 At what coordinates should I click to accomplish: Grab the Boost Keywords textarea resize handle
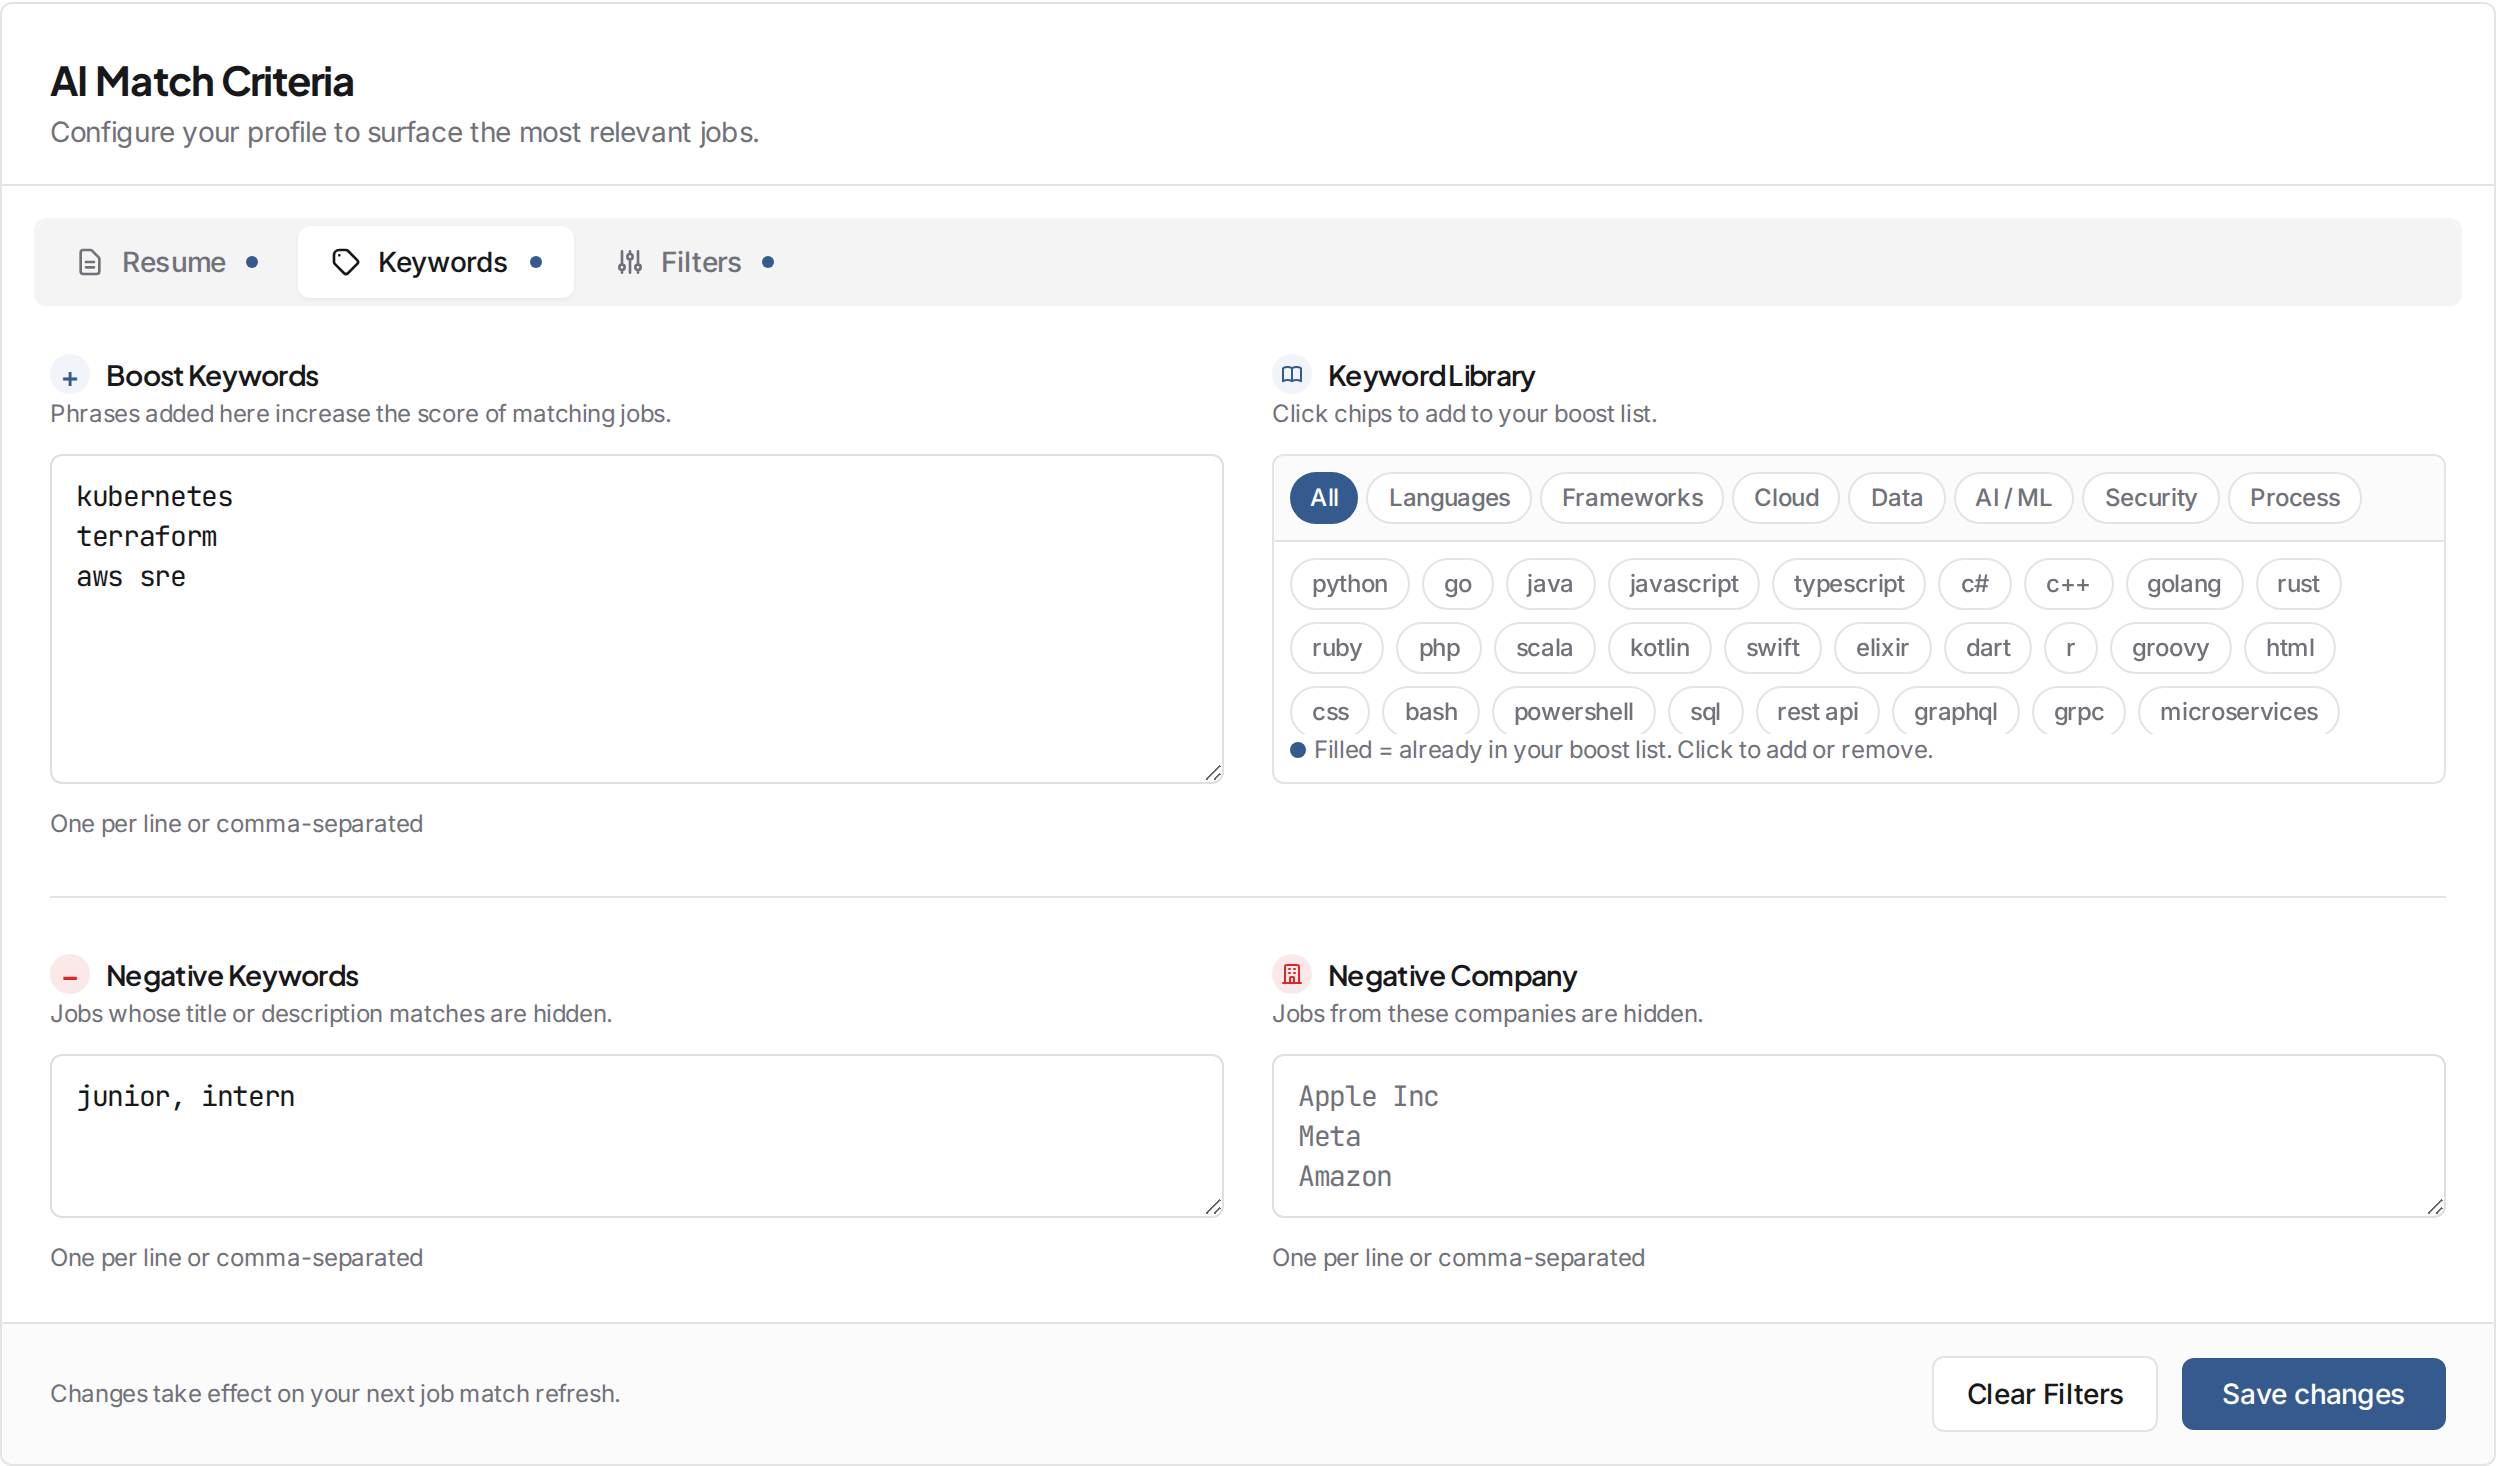coord(1213,772)
